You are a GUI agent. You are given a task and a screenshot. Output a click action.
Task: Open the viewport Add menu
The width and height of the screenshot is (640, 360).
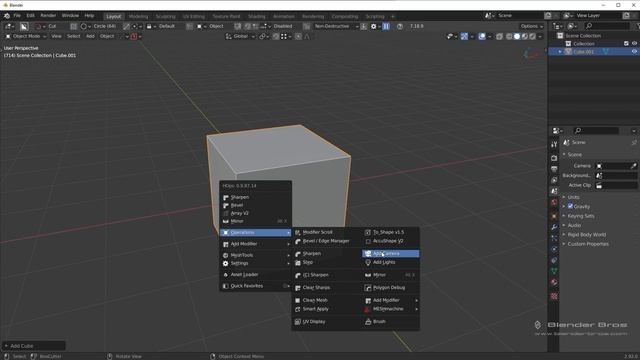[x=90, y=36]
